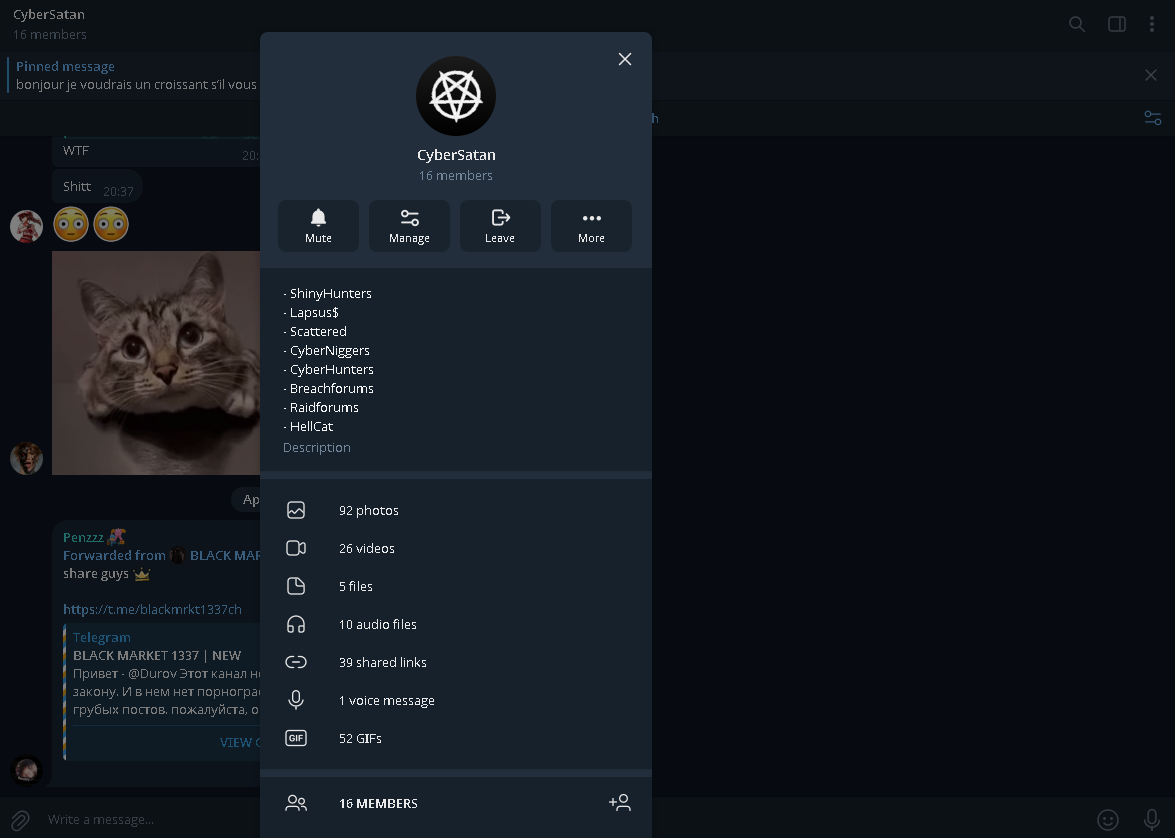Open the Forwarded from BLACK MARKET source

tap(161, 555)
